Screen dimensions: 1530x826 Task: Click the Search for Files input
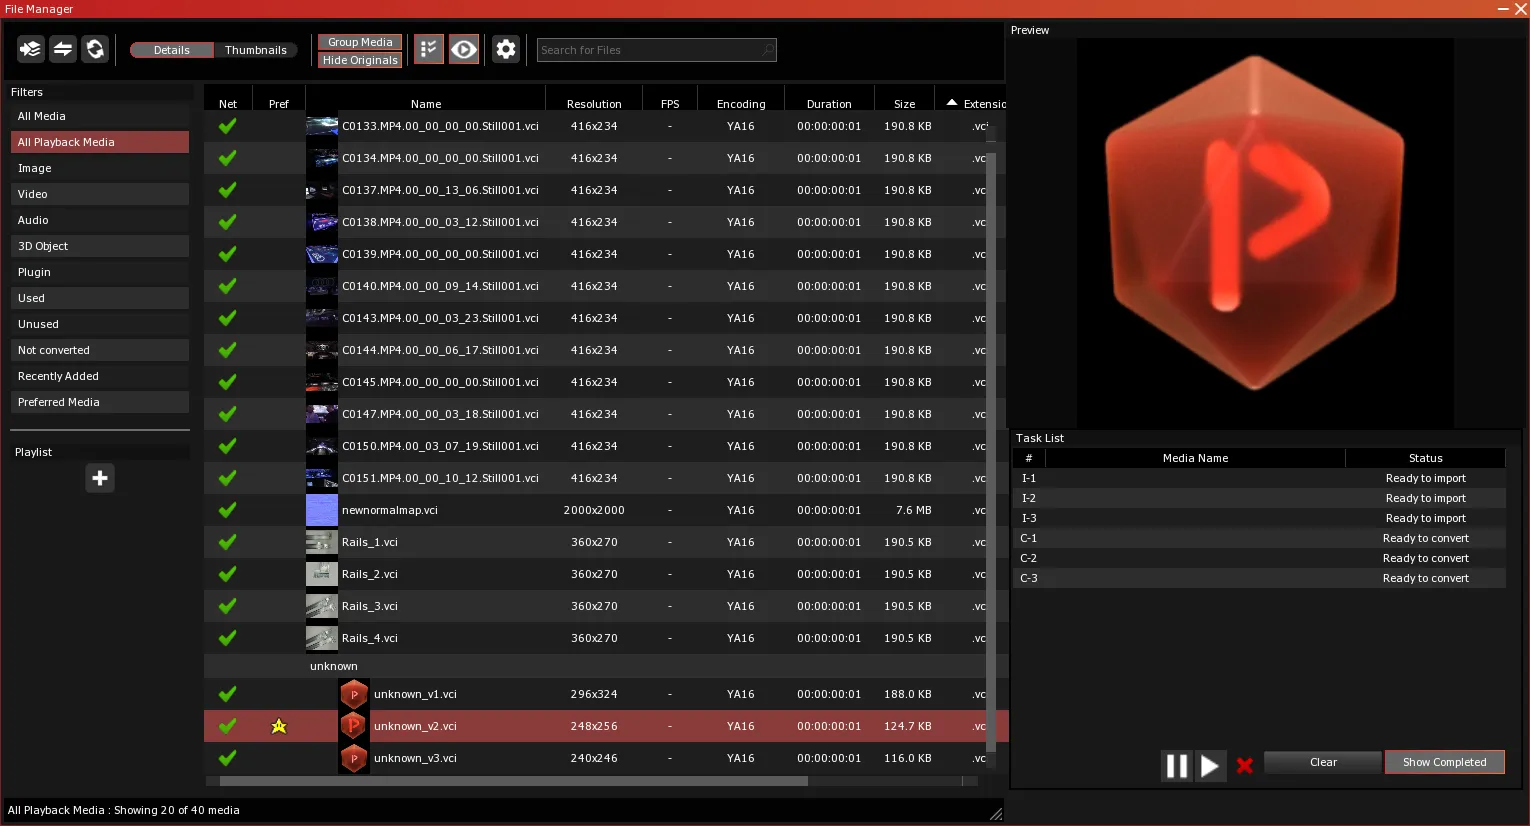(x=656, y=50)
